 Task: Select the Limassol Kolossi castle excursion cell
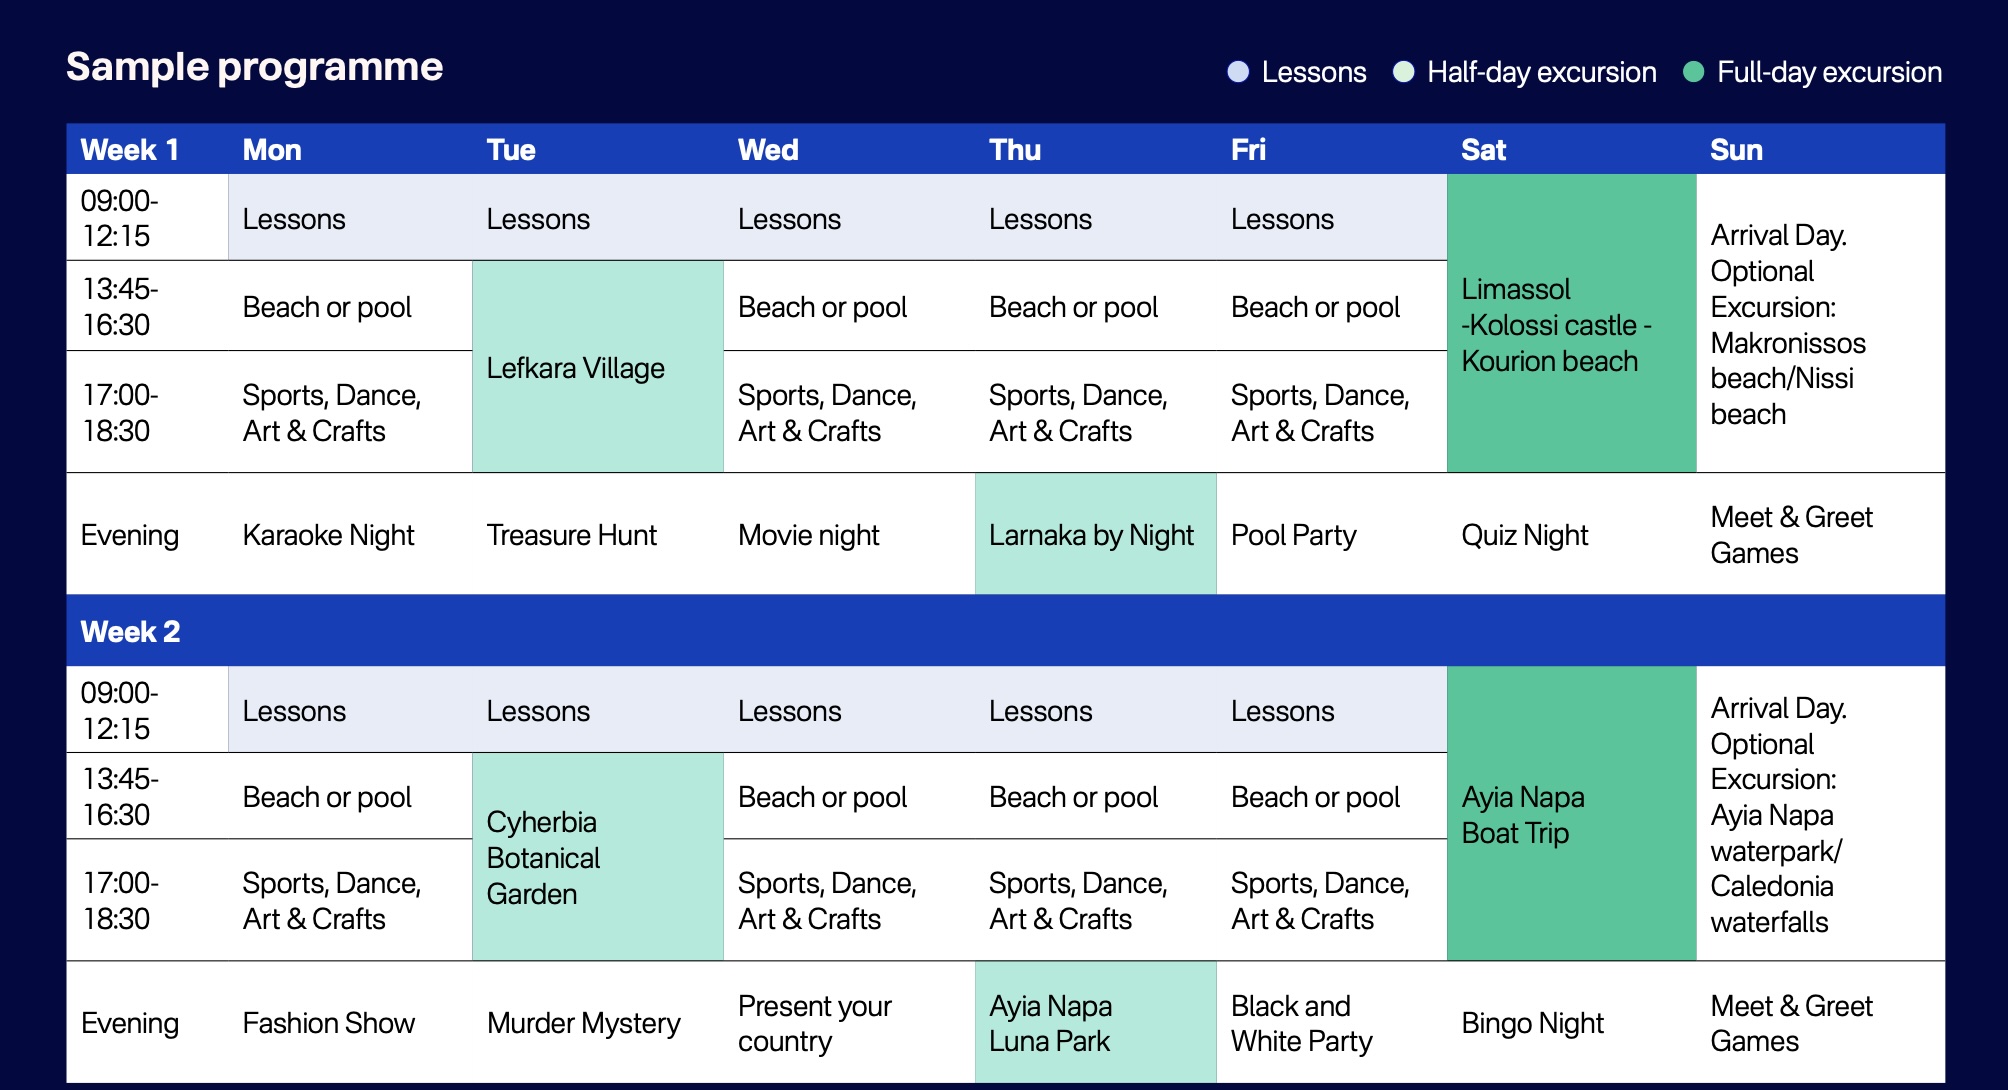point(1570,325)
